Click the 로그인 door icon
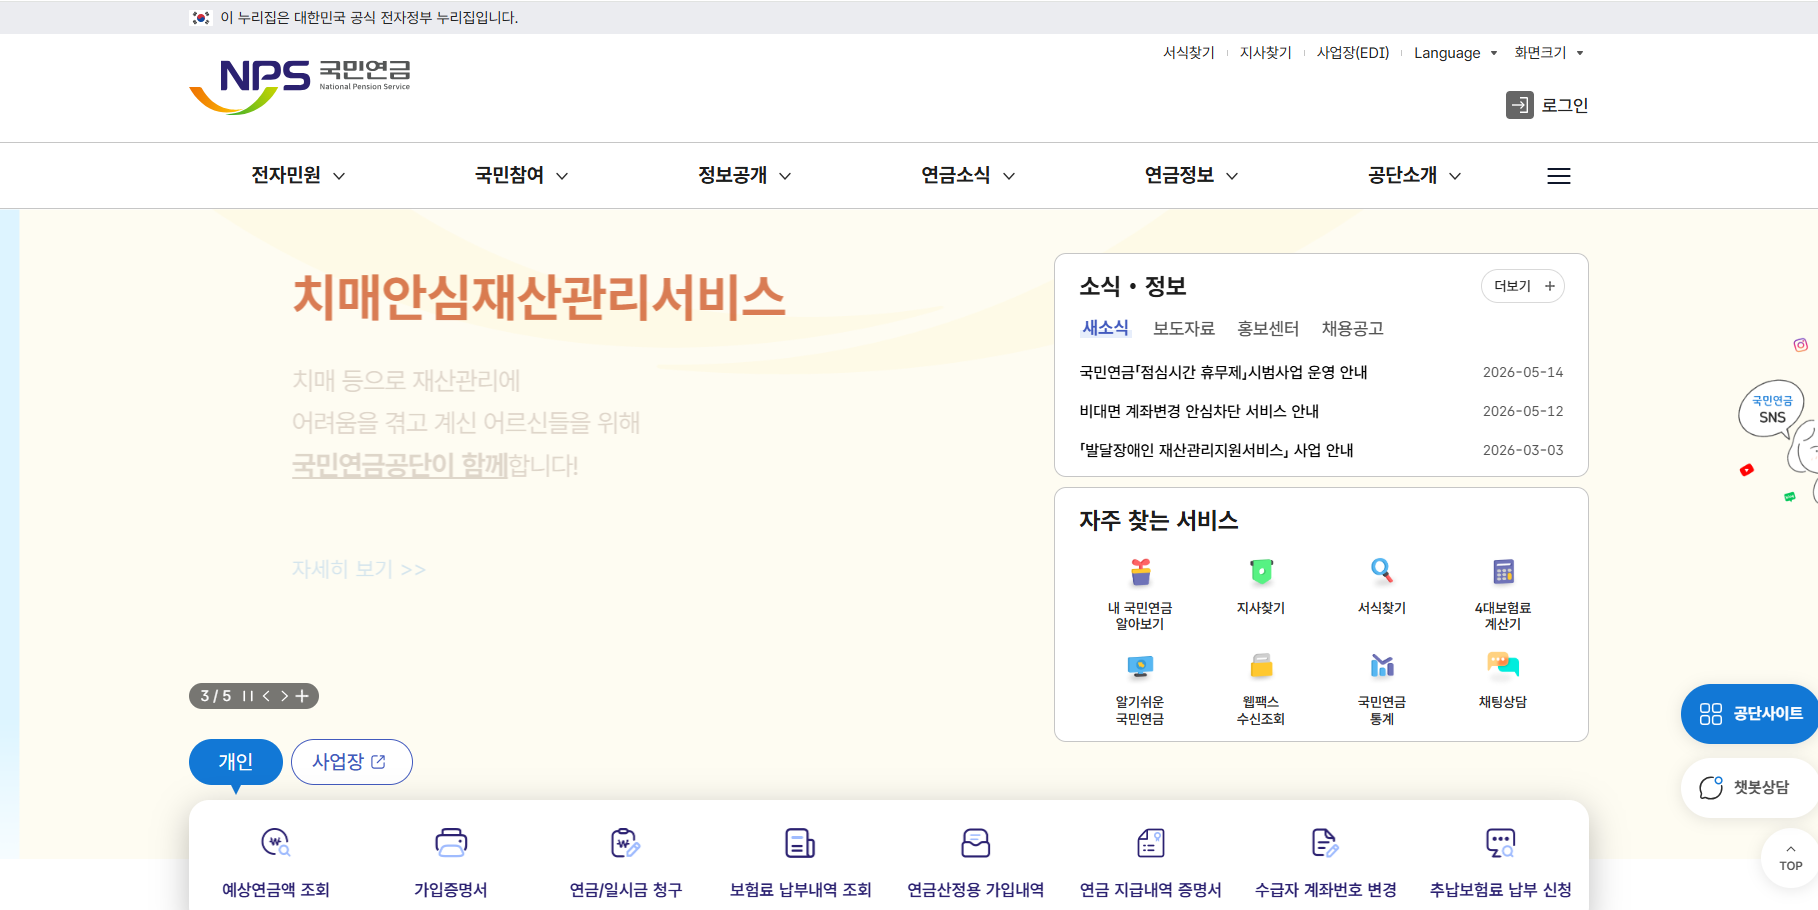 [1519, 105]
